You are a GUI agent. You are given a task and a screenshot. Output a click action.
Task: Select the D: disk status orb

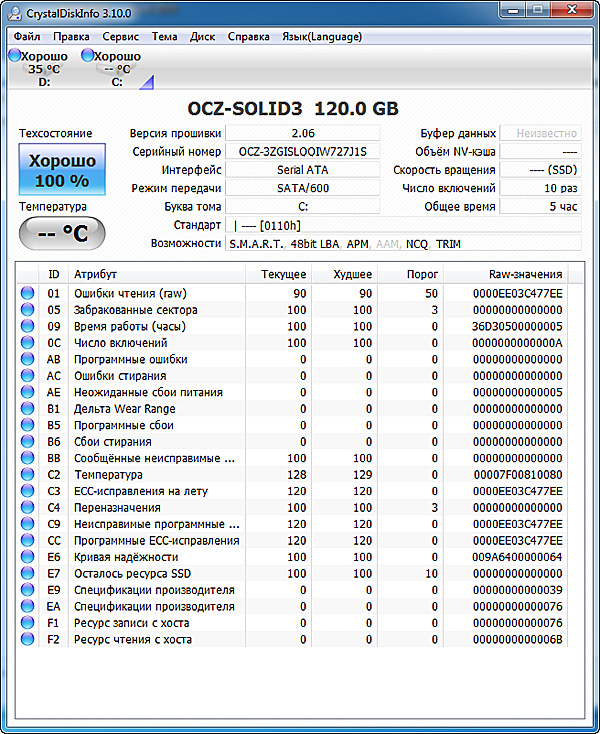pyautogui.click(x=14, y=56)
